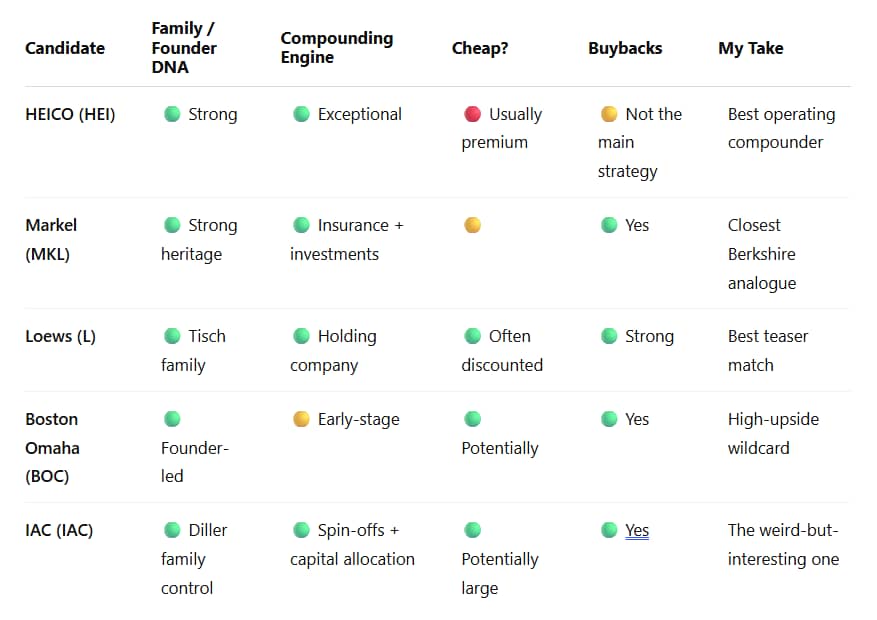Click the green circle above Founder-led
The image size is (877, 620).
coord(172,419)
